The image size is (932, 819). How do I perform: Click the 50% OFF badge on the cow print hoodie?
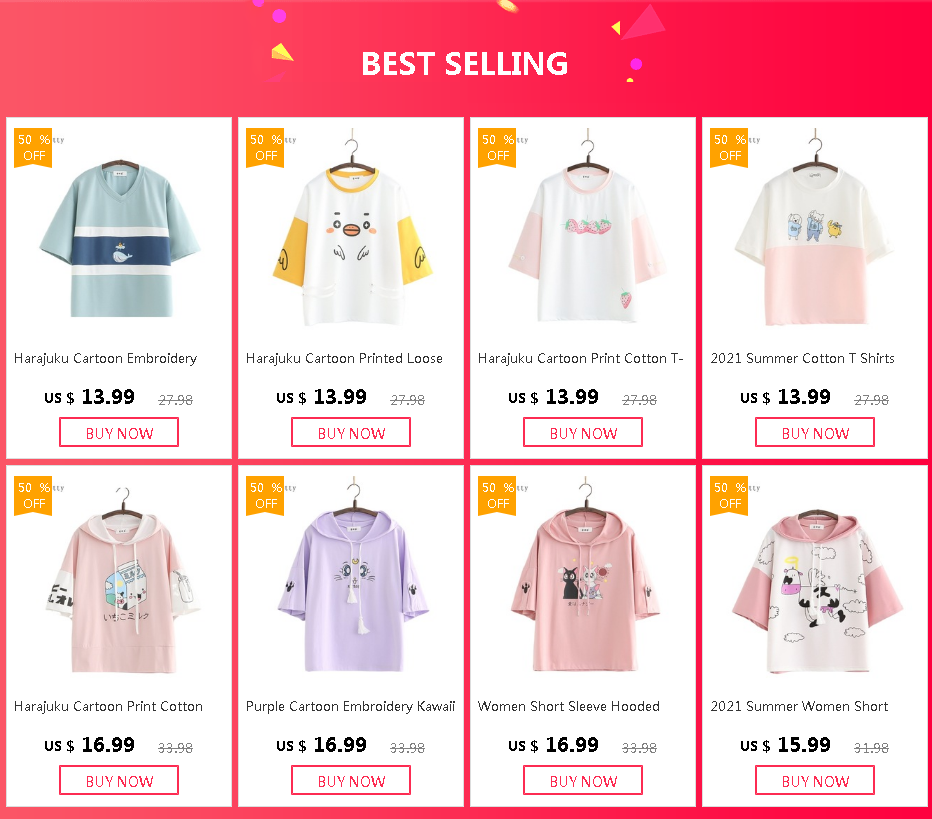click(x=729, y=496)
